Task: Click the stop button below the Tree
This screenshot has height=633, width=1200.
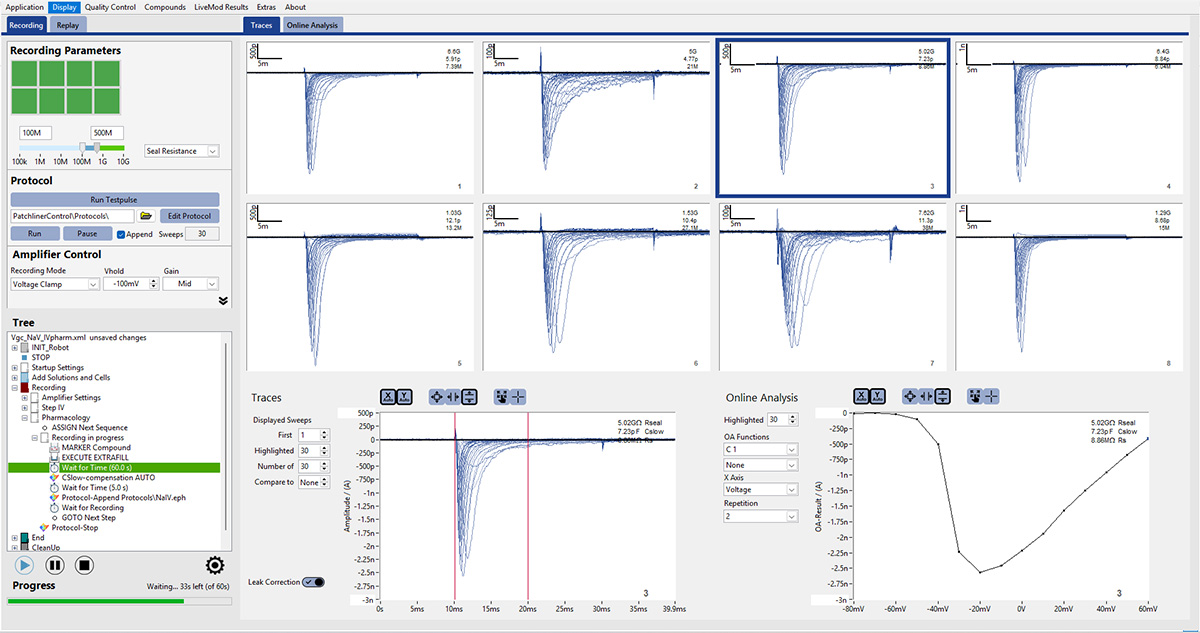Action: (85, 565)
